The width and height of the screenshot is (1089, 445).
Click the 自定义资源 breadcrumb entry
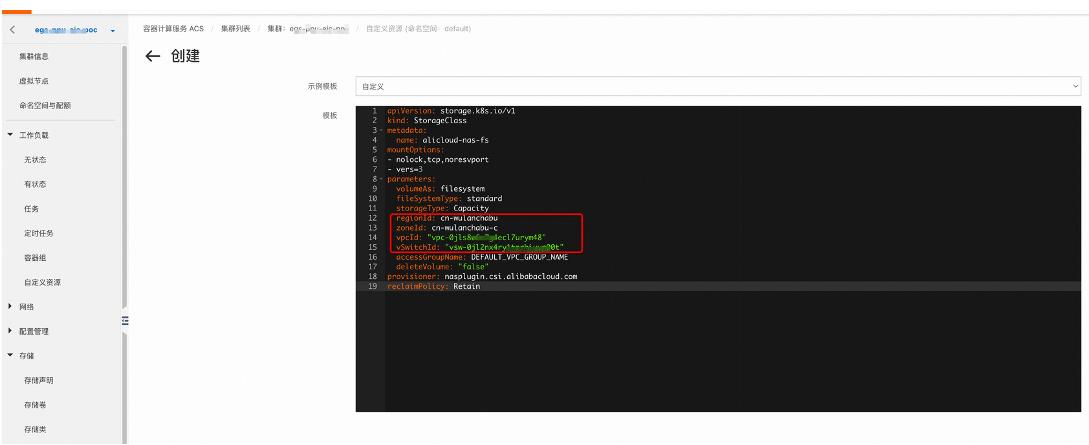418,28
